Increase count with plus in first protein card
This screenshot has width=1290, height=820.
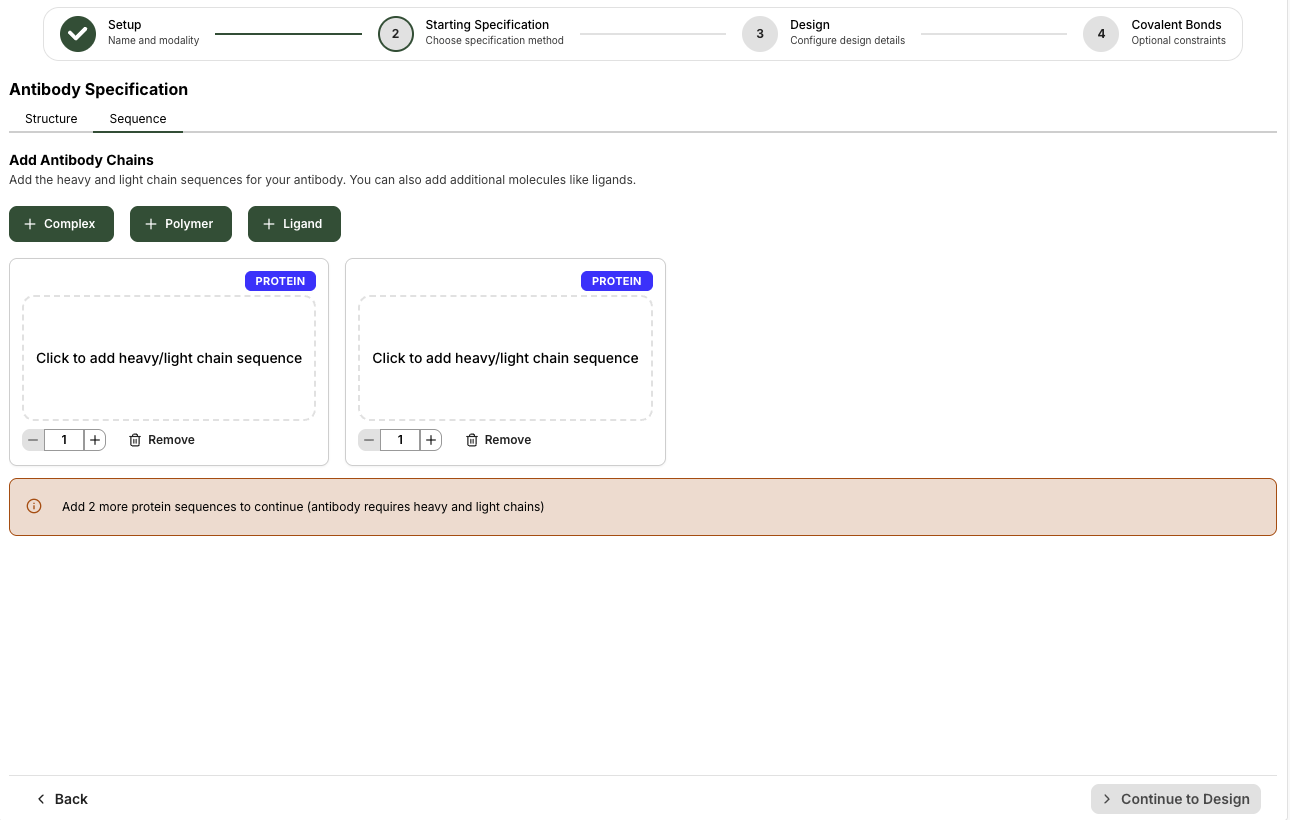(x=95, y=440)
